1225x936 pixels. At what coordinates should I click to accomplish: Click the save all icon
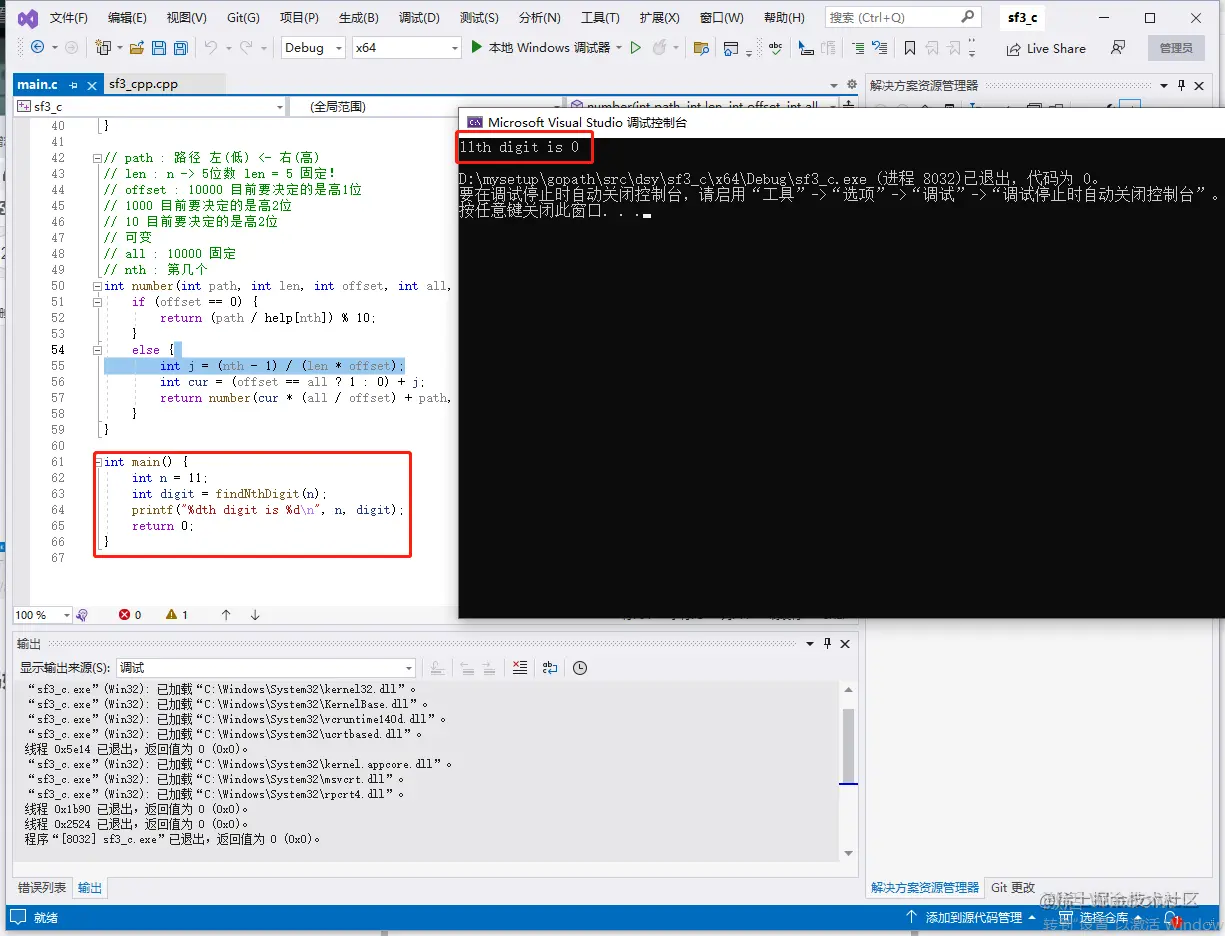click(x=180, y=47)
